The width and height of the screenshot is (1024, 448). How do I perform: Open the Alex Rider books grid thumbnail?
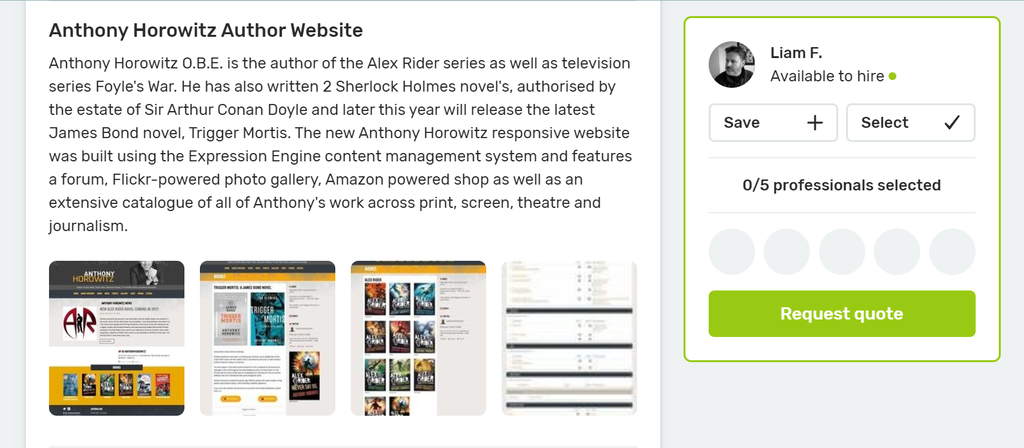(x=419, y=338)
